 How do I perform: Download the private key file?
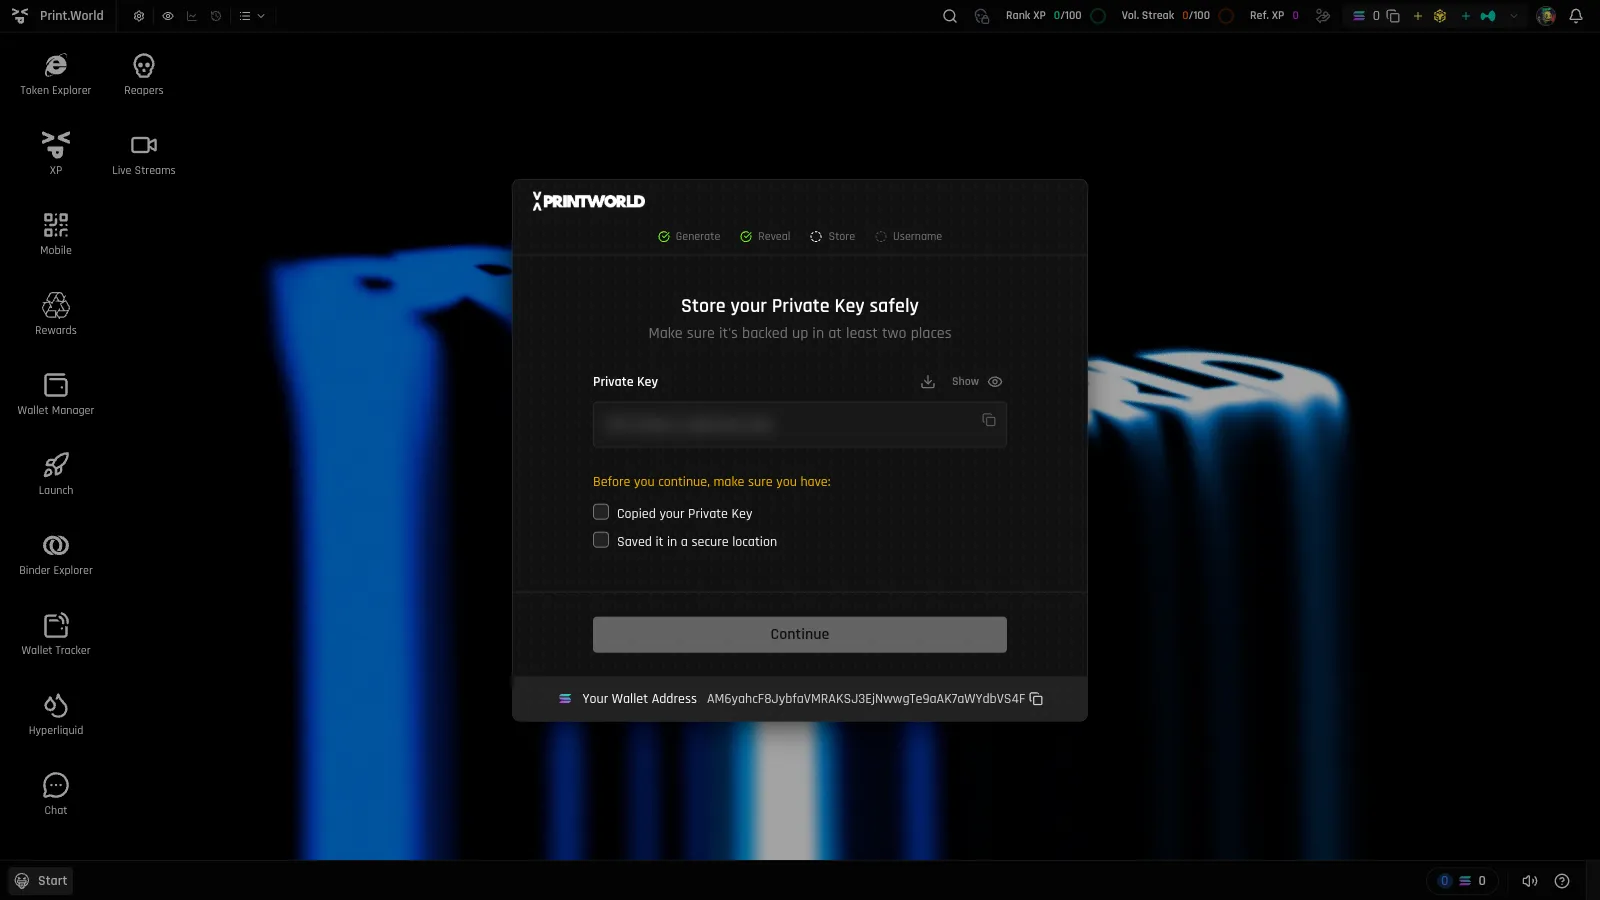point(928,382)
